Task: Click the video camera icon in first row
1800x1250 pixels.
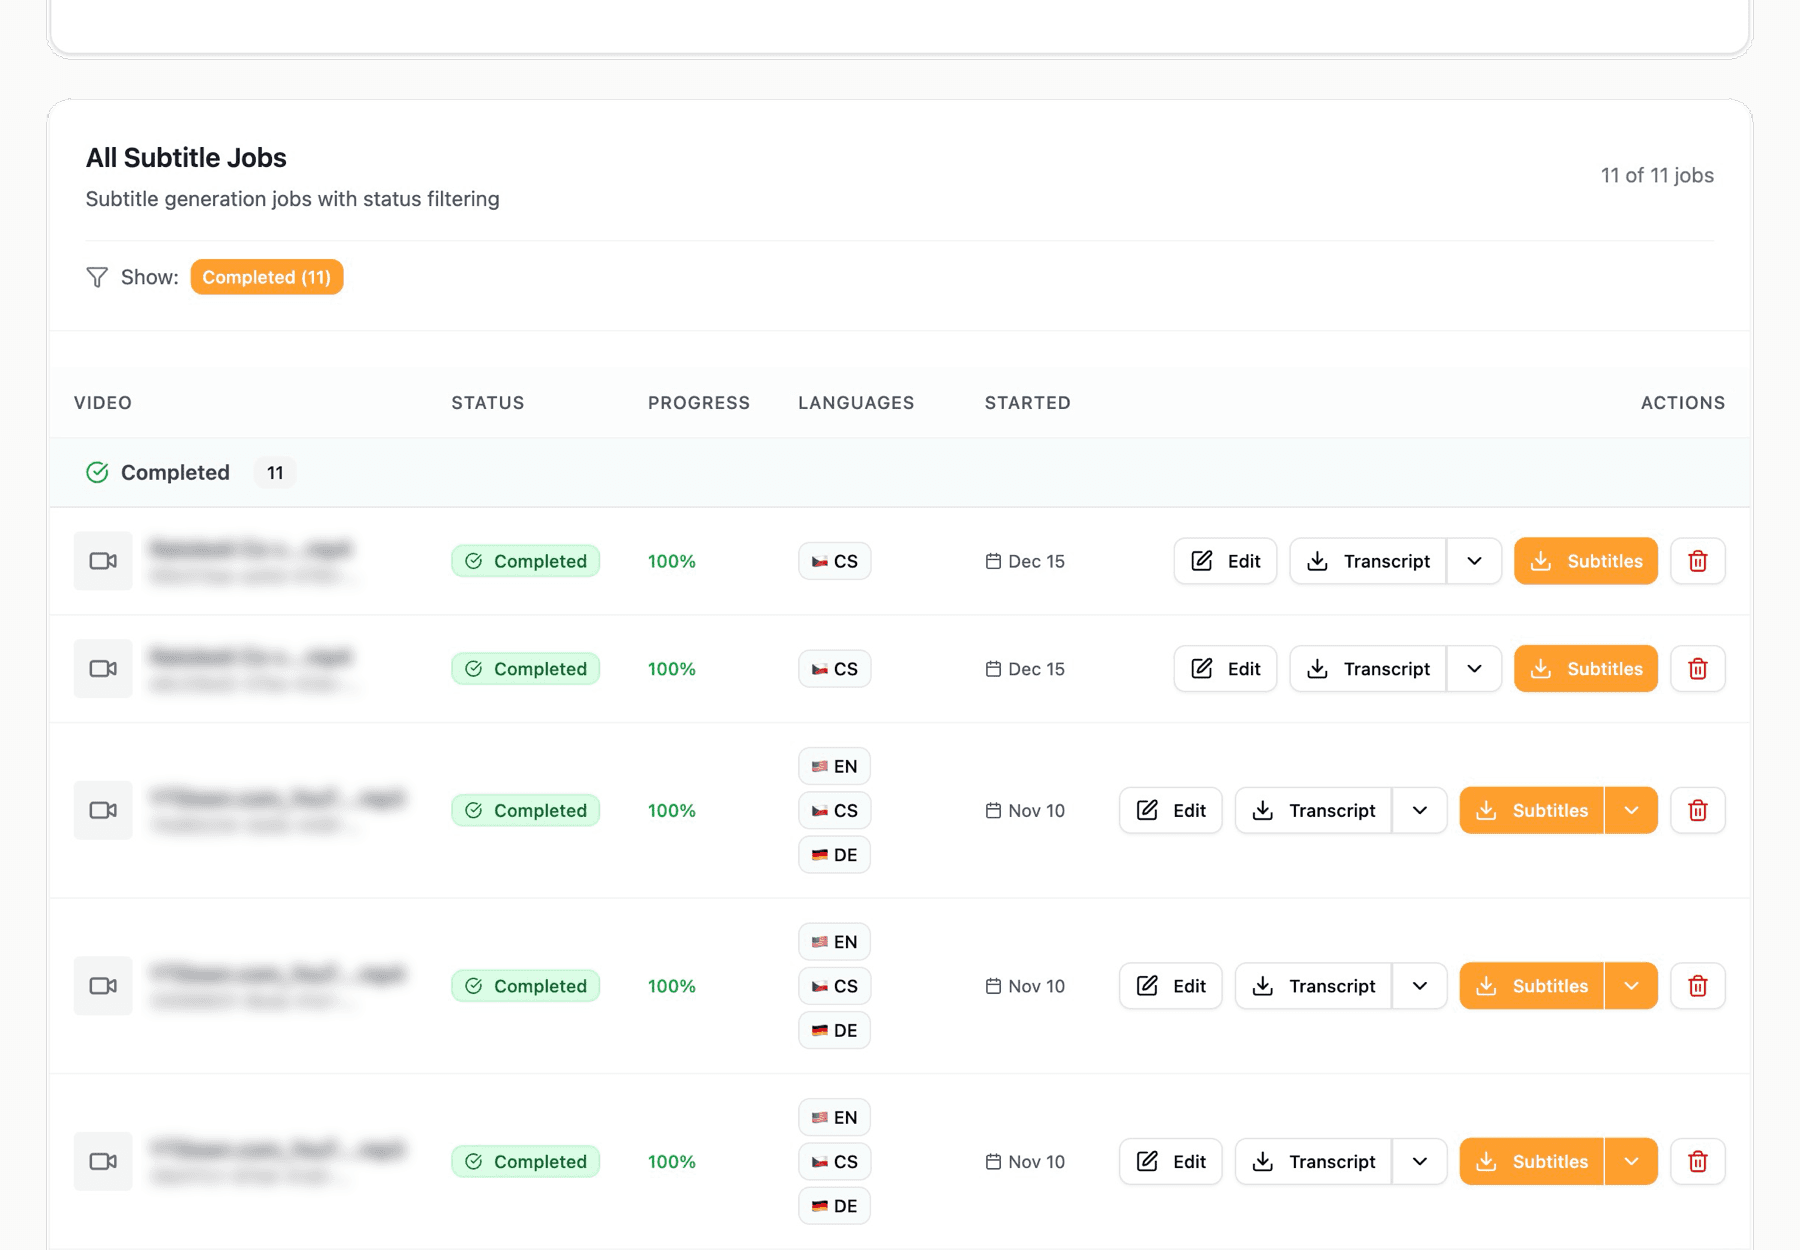Action: [x=103, y=561]
